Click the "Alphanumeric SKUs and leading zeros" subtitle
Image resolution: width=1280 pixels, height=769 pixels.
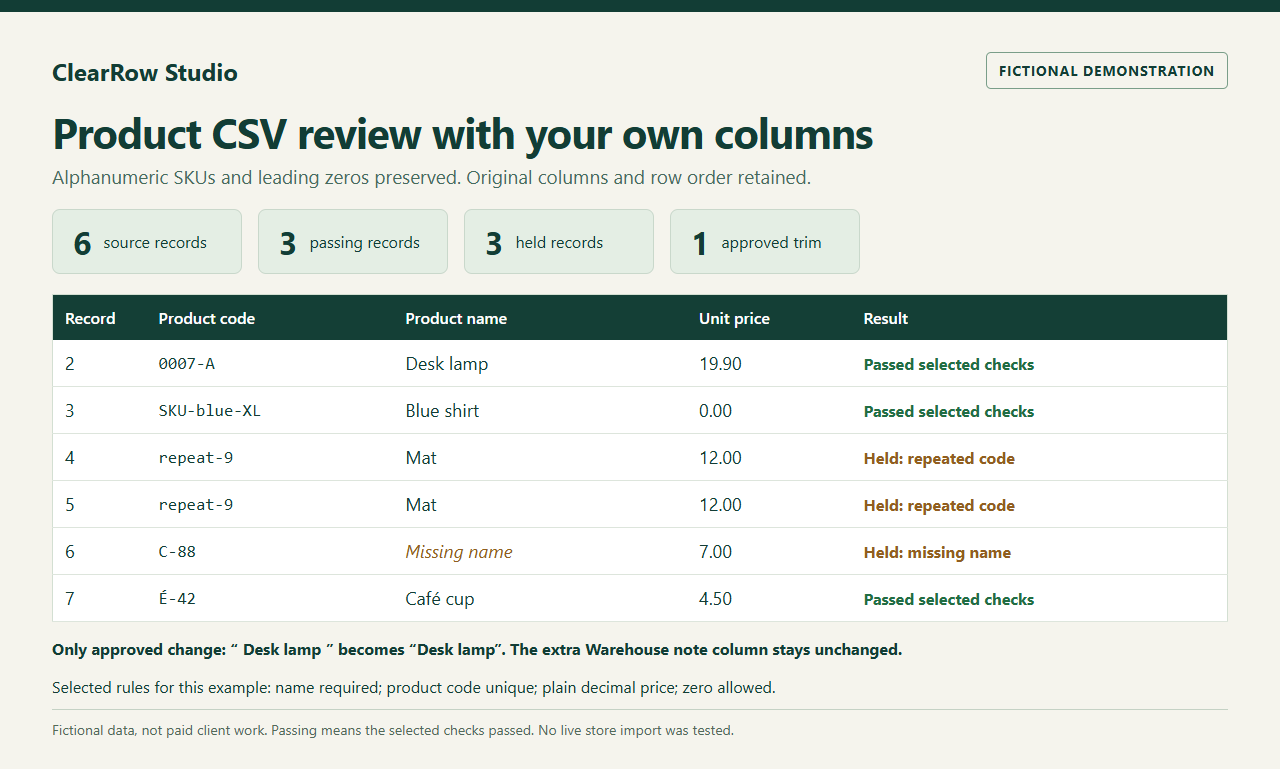[431, 178]
